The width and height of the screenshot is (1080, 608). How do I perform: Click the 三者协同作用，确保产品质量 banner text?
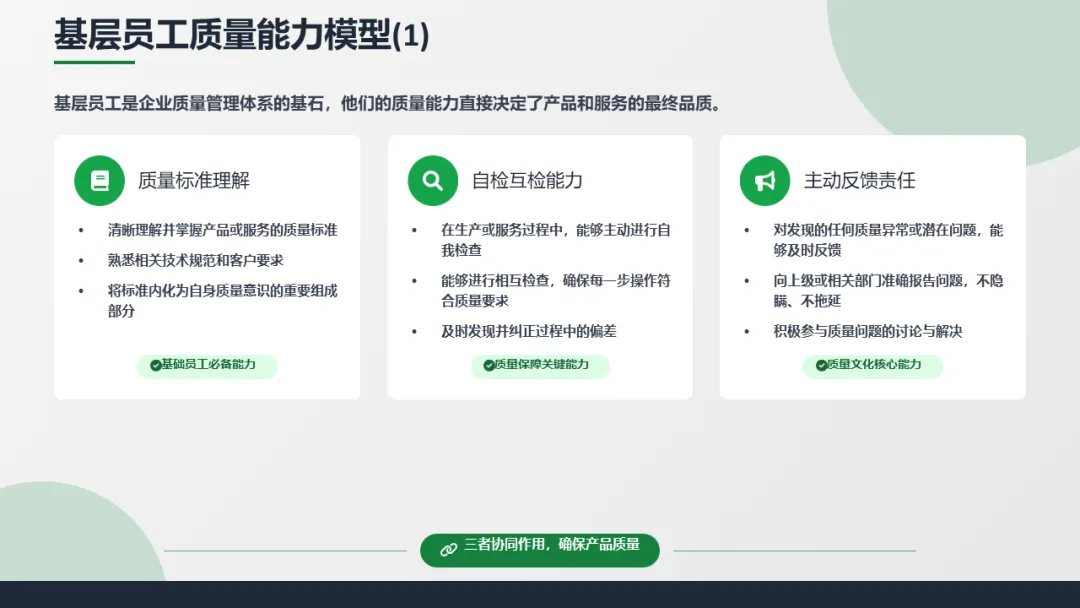point(552,545)
